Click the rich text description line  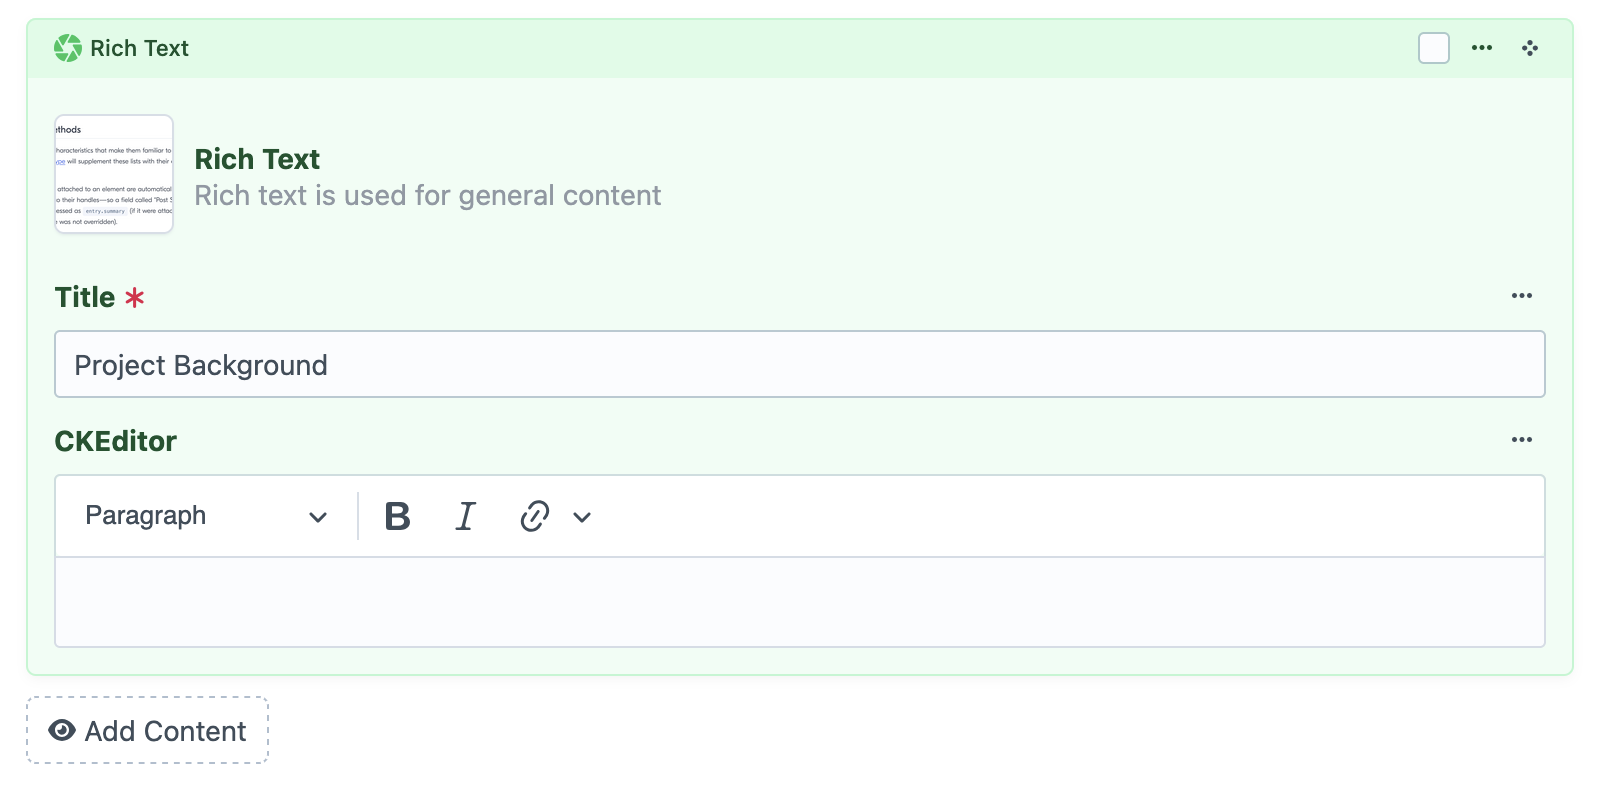(x=427, y=195)
